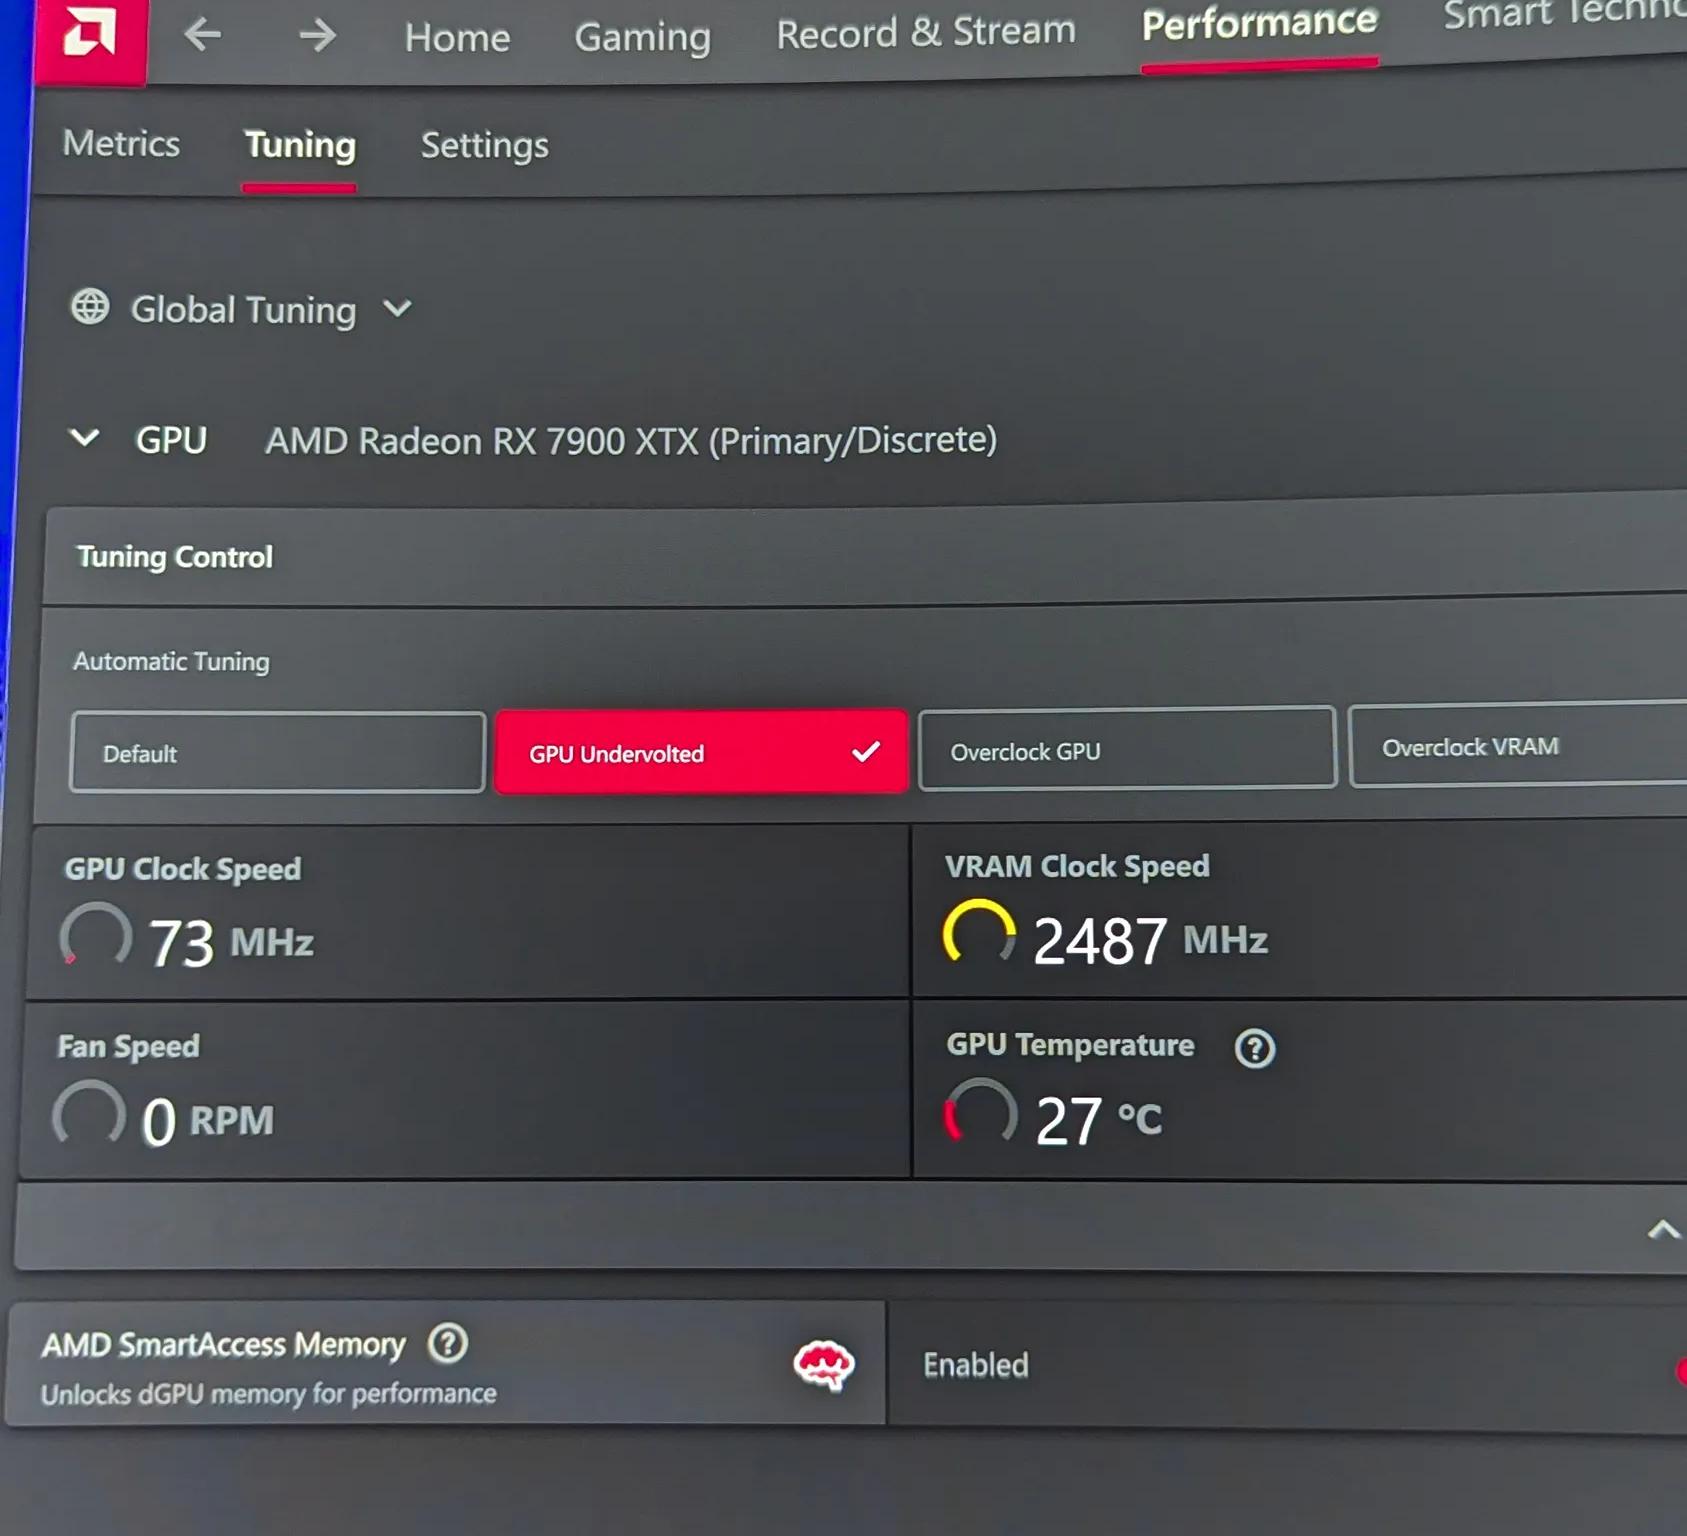Choose the Overclock VRAM preset

pyautogui.click(x=1518, y=745)
